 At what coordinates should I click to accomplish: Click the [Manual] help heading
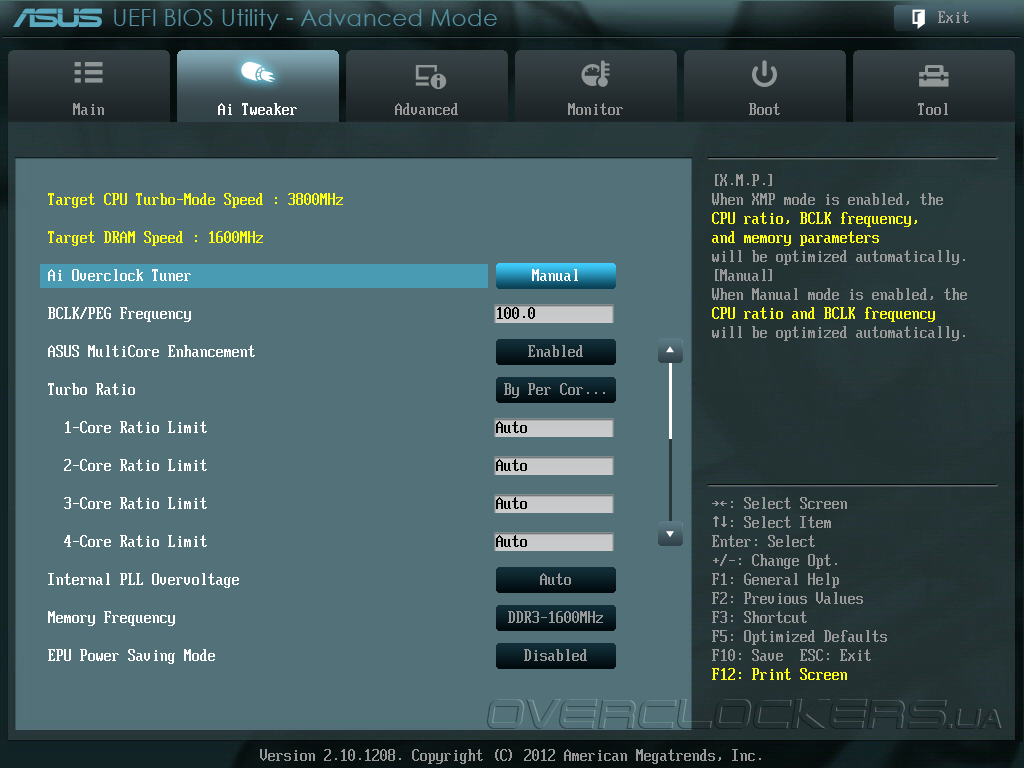coord(744,276)
